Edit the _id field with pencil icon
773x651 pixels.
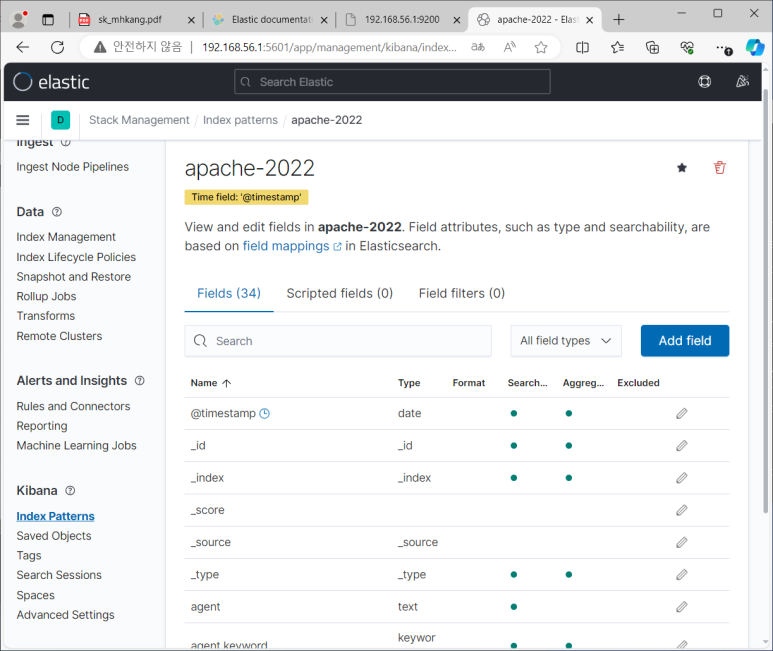(681, 445)
